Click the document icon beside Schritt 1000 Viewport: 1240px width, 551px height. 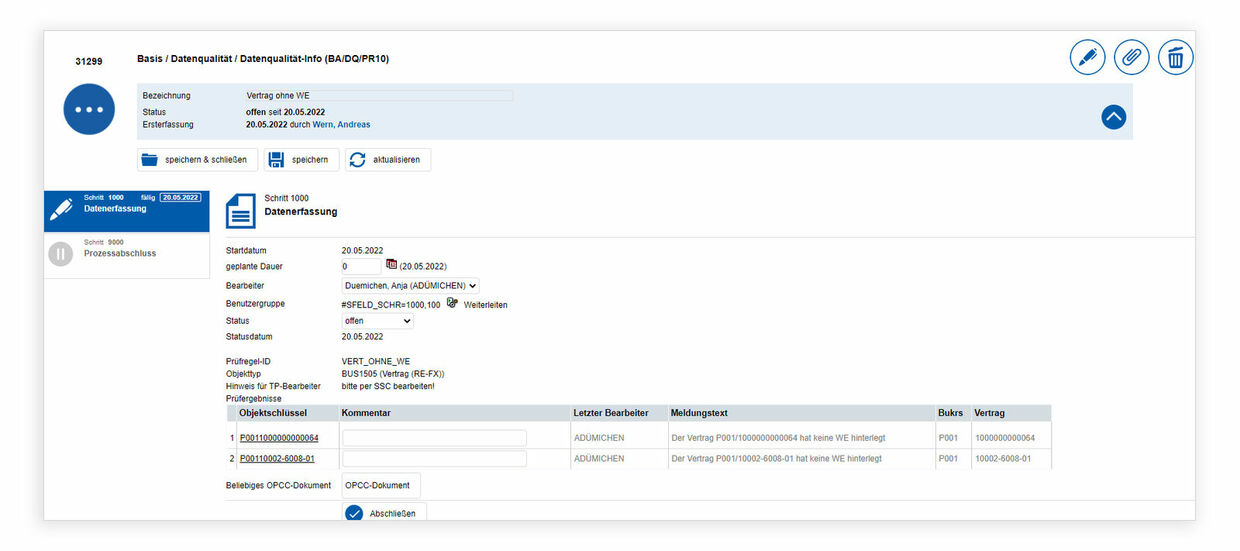pos(241,211)
